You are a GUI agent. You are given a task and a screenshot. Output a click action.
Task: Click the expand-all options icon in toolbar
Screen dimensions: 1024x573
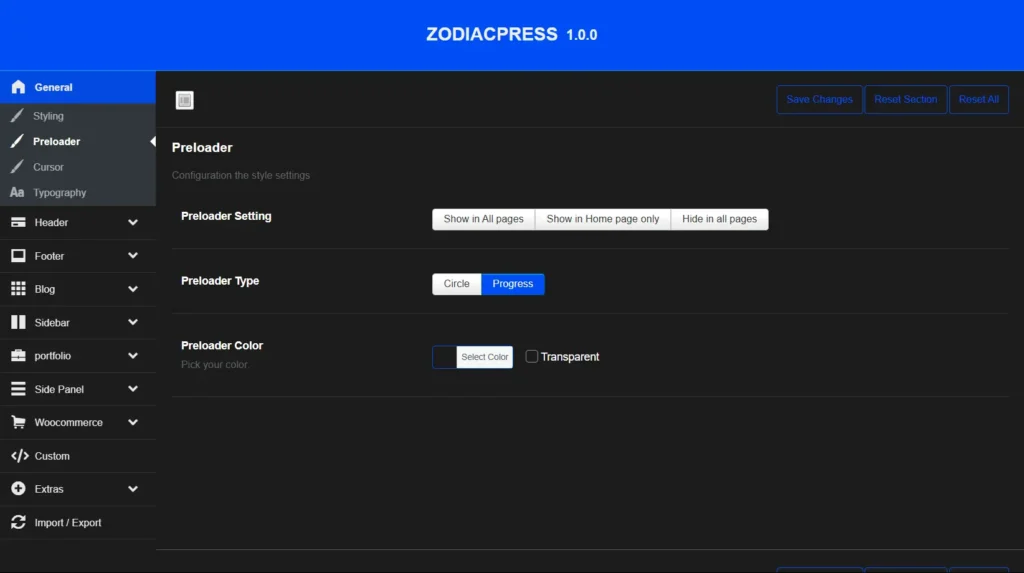(x=184, y=100)
